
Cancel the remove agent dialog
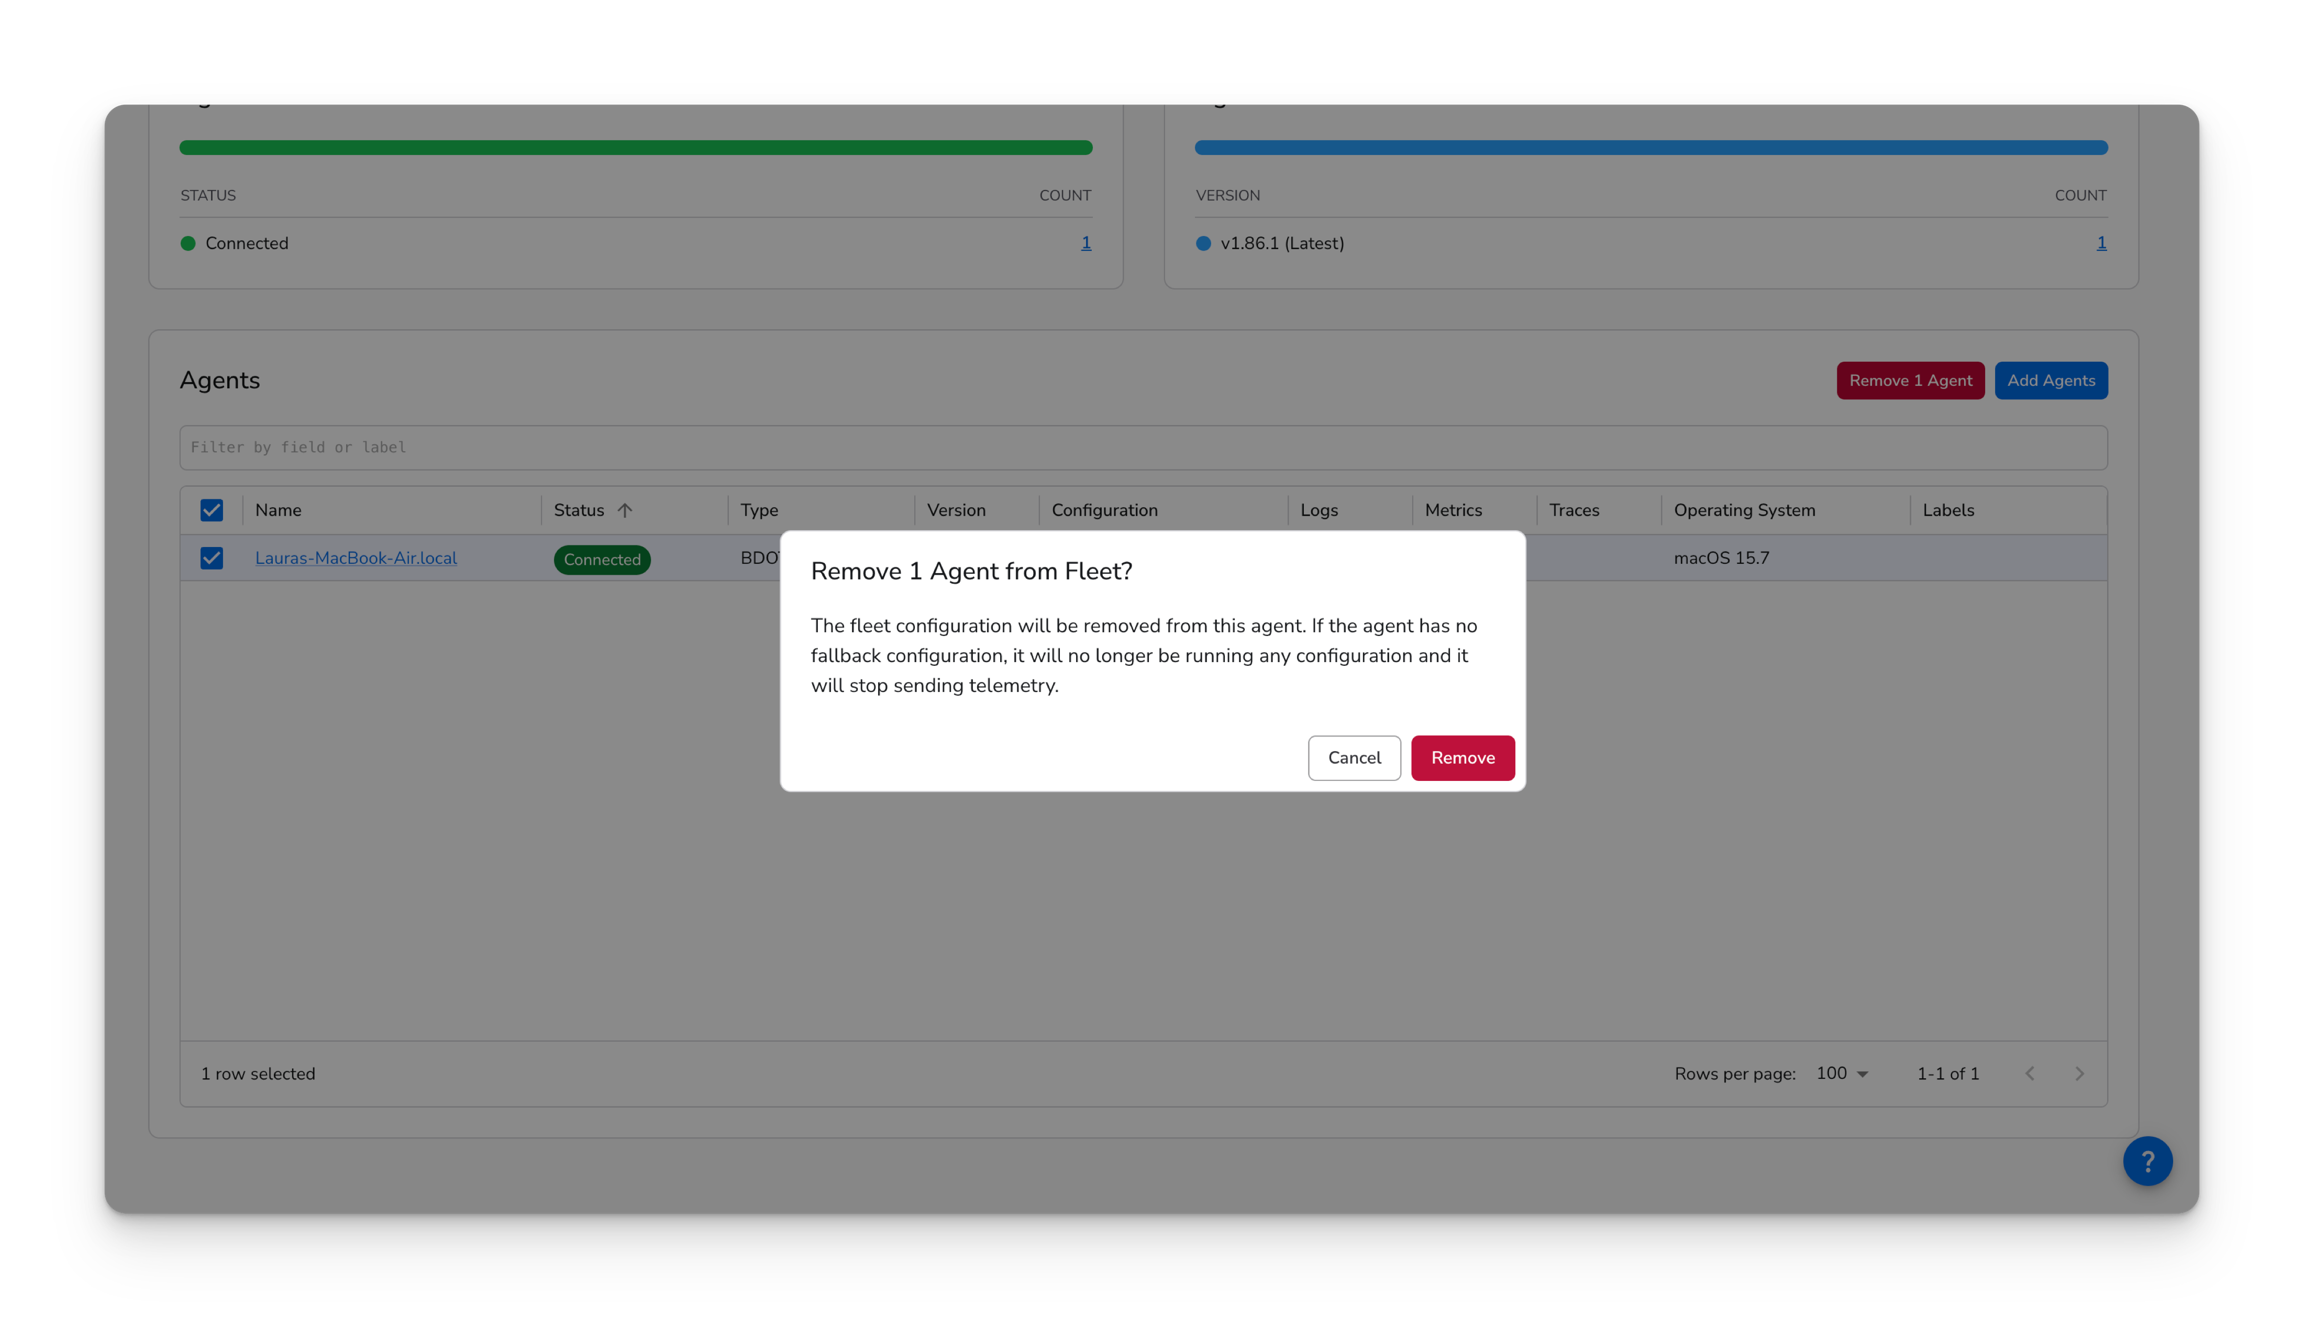[1354, 758]
